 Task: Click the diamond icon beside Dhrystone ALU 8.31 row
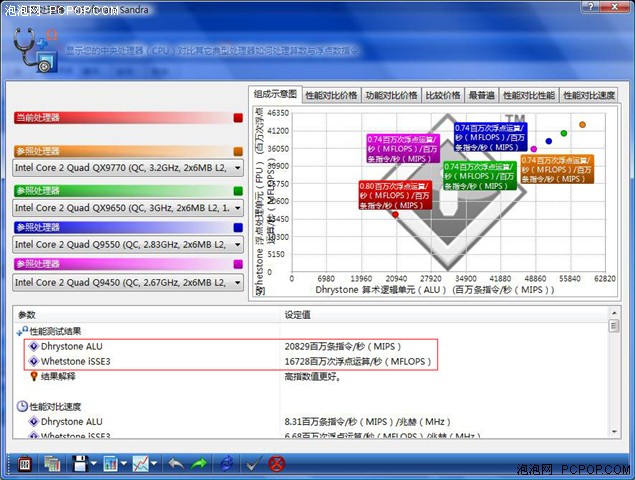(x=34, y=421)
